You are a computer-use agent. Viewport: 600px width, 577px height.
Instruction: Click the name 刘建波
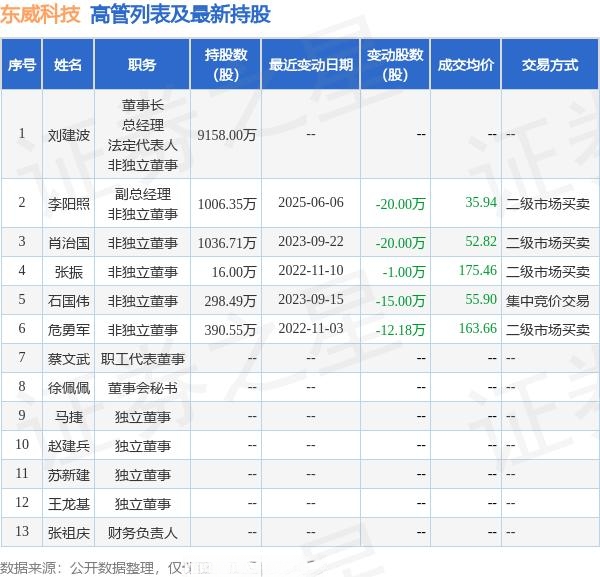pyautogui.click(x=69, y=135)
